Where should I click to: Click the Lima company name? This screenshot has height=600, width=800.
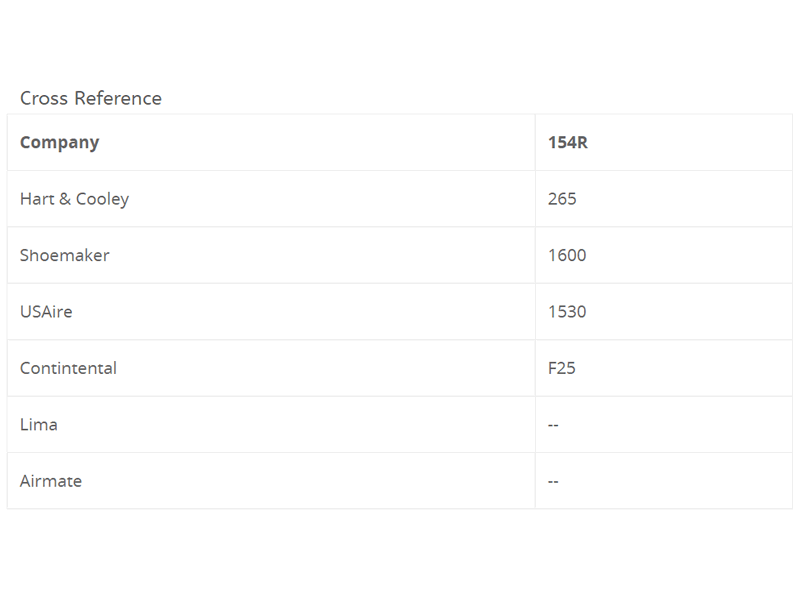[39, 424]
